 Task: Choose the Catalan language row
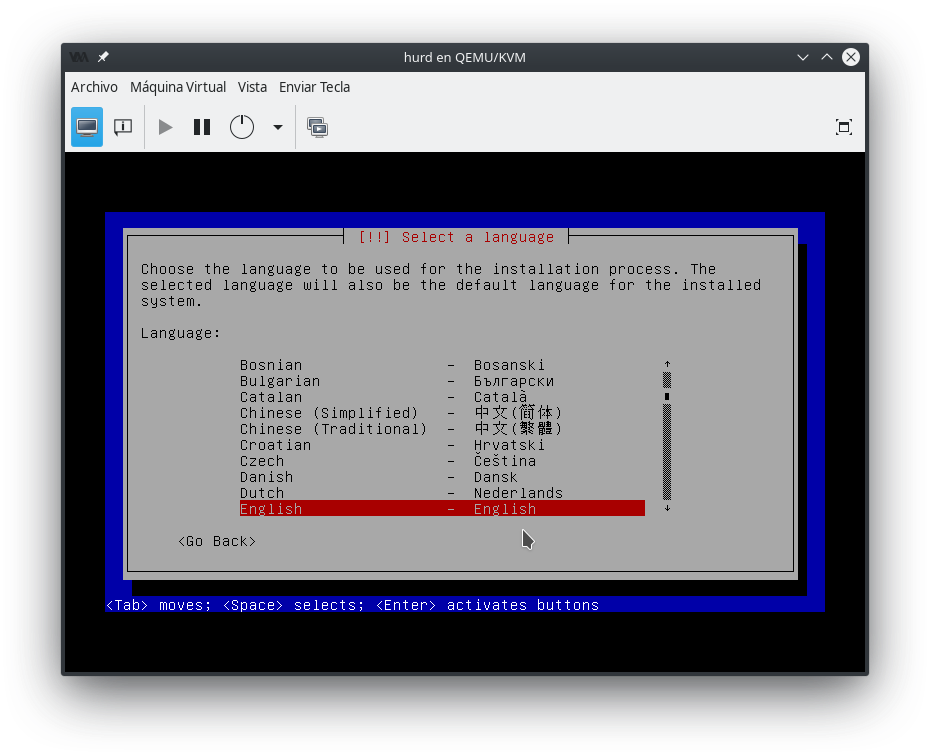[x=442, y=397]
